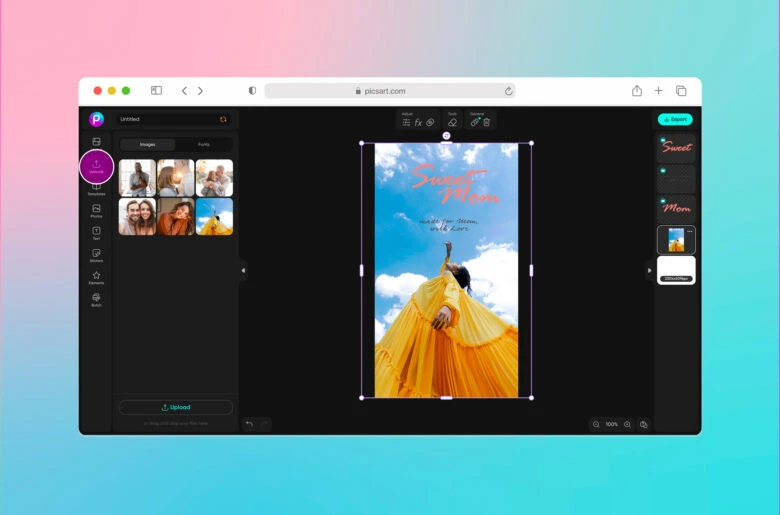
Task: Select the Text tool in the sidebar
Action: click(96, 231)
